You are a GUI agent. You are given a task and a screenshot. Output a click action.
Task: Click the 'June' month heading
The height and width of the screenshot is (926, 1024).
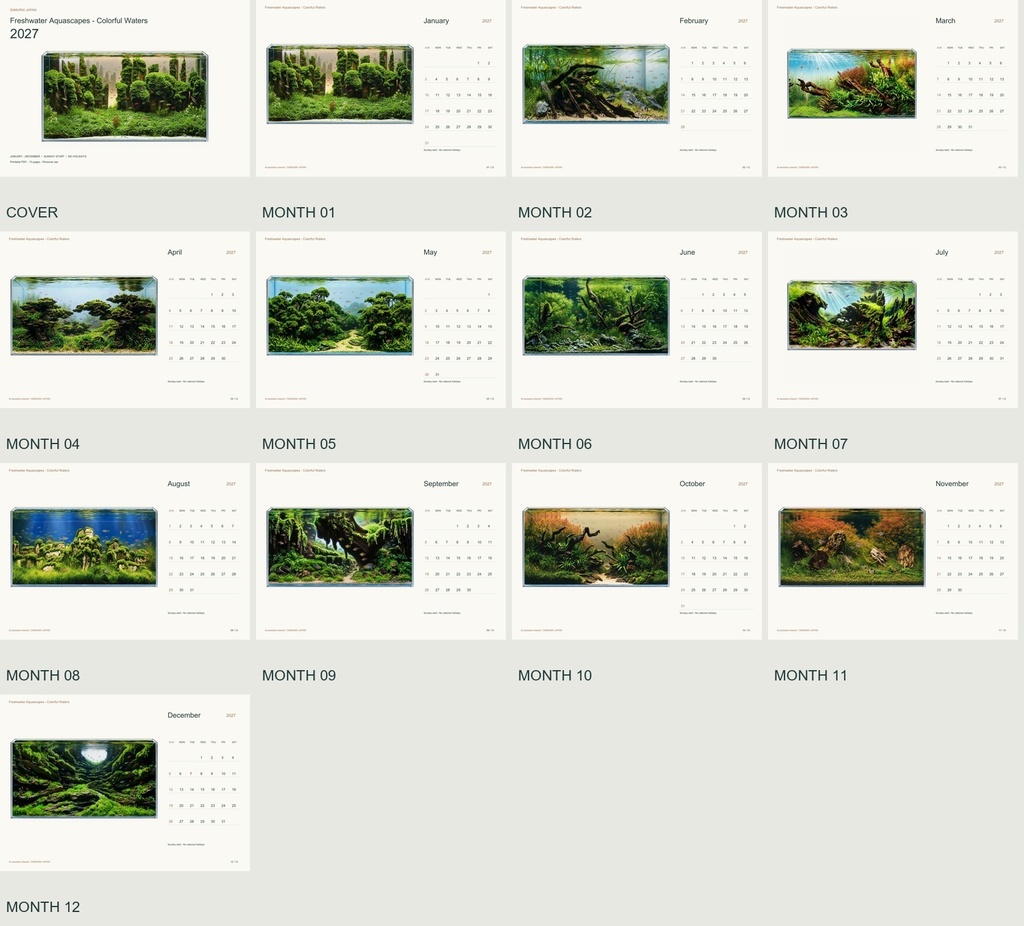687,252
